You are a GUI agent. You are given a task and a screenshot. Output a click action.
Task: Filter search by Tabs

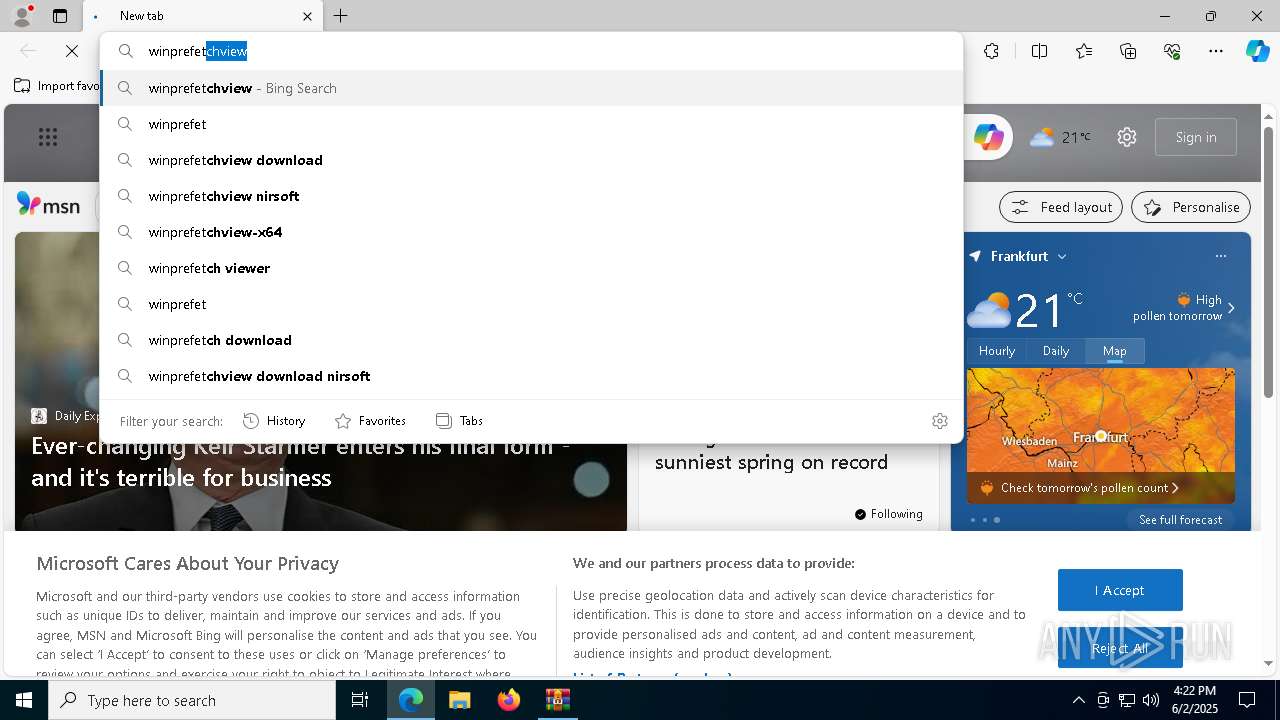460,421
